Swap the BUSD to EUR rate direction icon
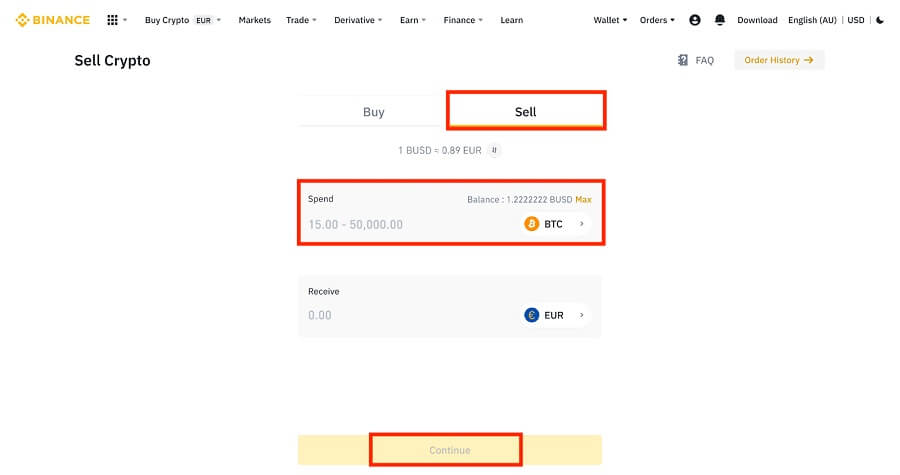Image resolution: width=900 pixels, height=475 pixels. point(494,150)
